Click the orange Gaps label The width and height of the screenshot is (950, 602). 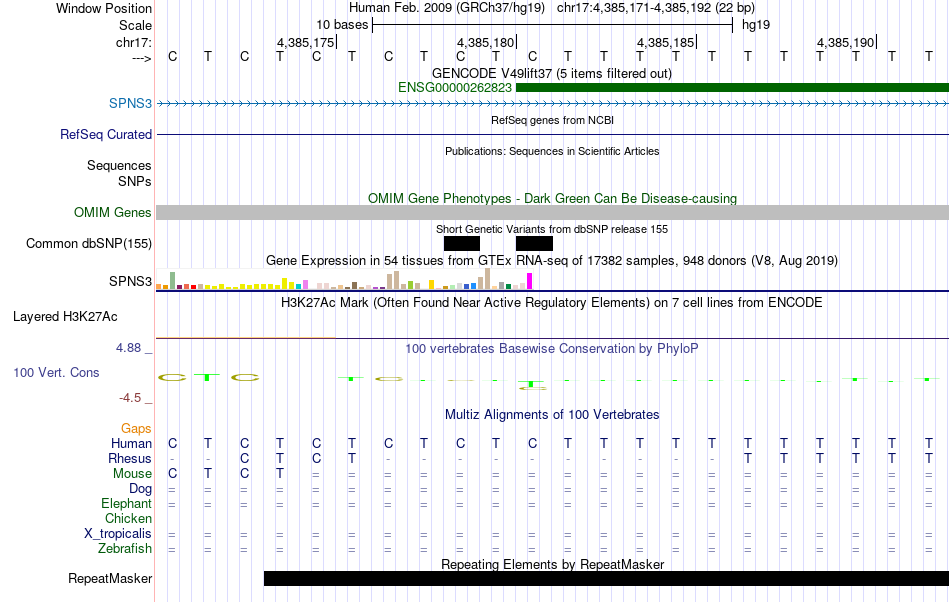pos(136,429)
